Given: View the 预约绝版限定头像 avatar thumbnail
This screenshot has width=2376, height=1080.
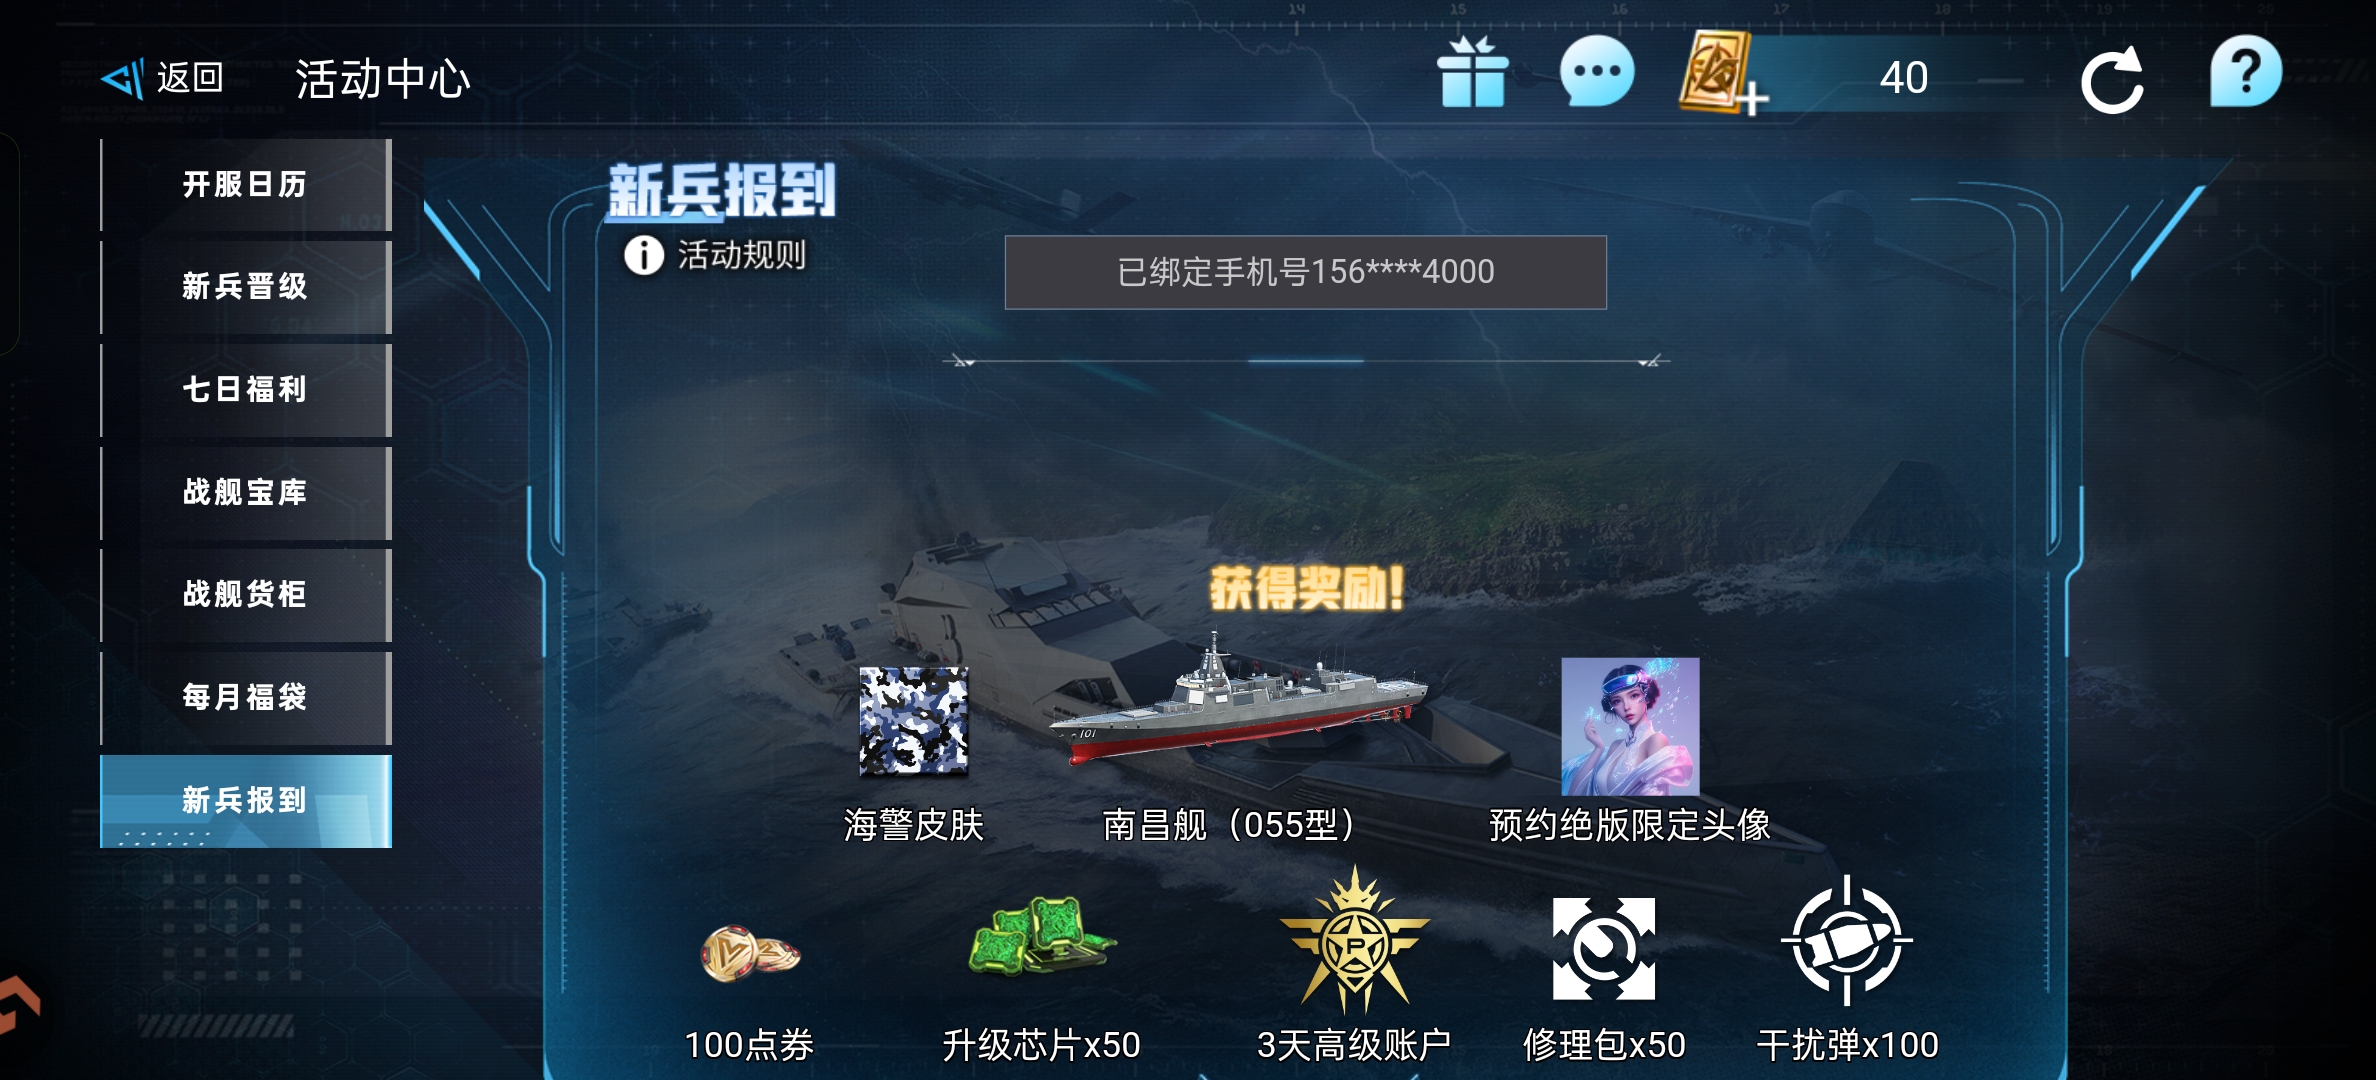Looking at the screenshot, I should coord(1630,726).
